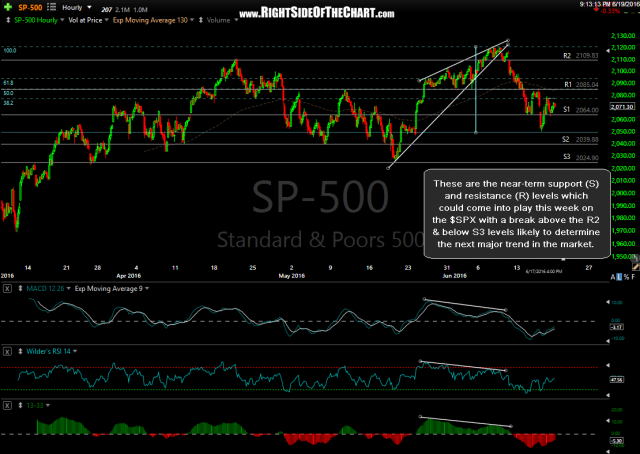Open Exp Moving Average 130 dropdown

[x=192, y=20]
